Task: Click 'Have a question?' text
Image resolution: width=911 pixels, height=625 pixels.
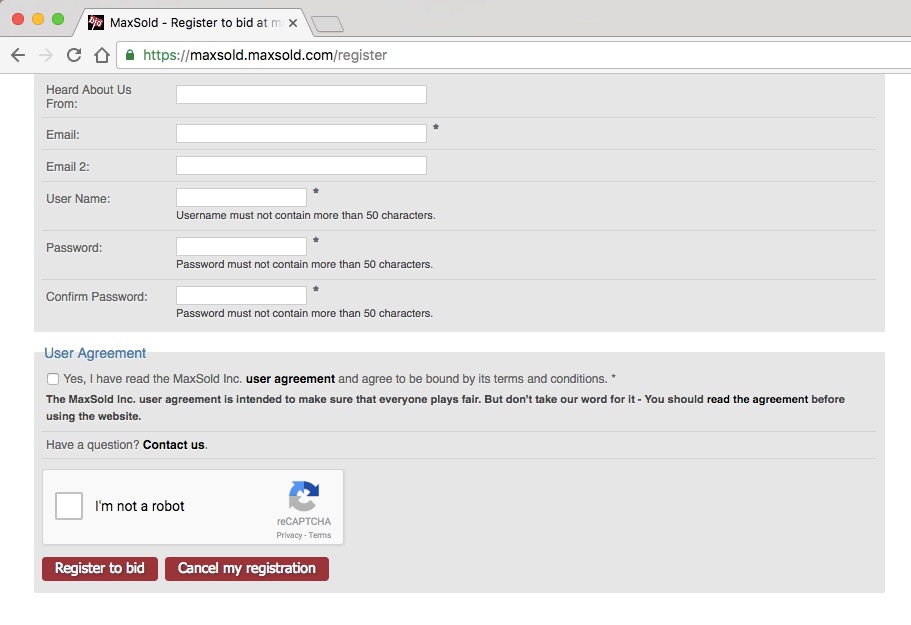Action: pyautogui.click(x=92, y=445)
